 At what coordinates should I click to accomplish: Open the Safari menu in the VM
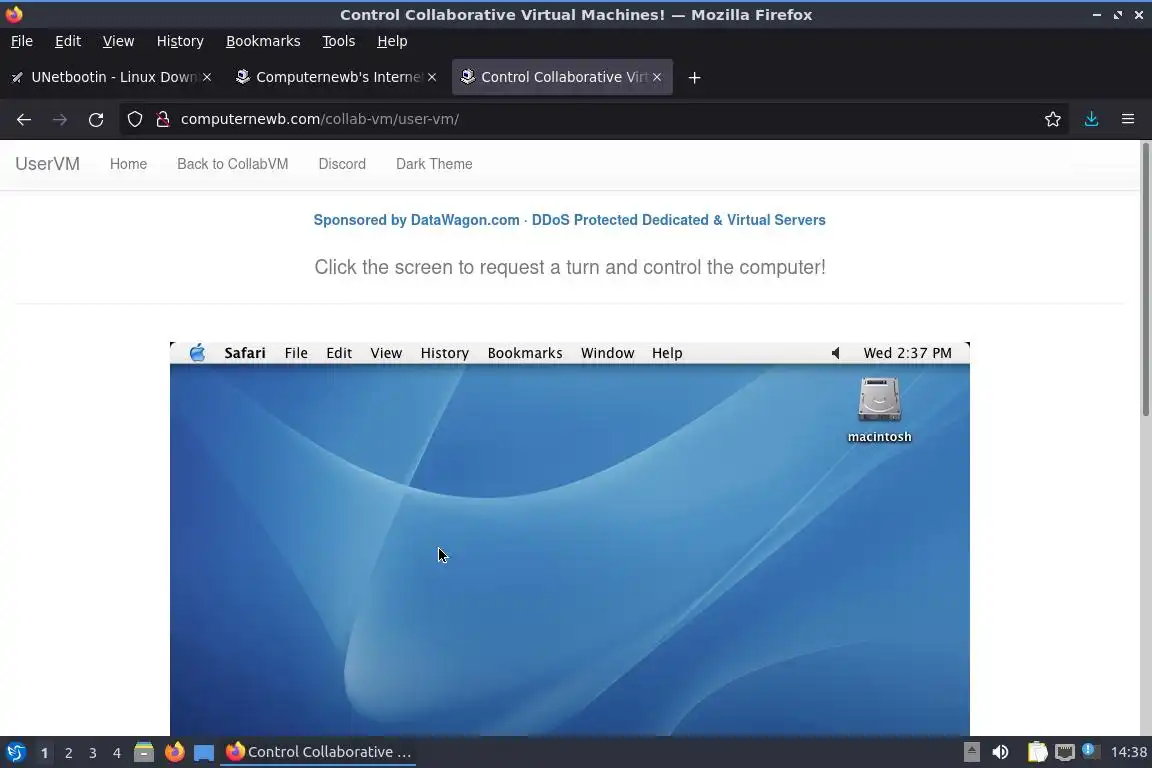point(245,353)
